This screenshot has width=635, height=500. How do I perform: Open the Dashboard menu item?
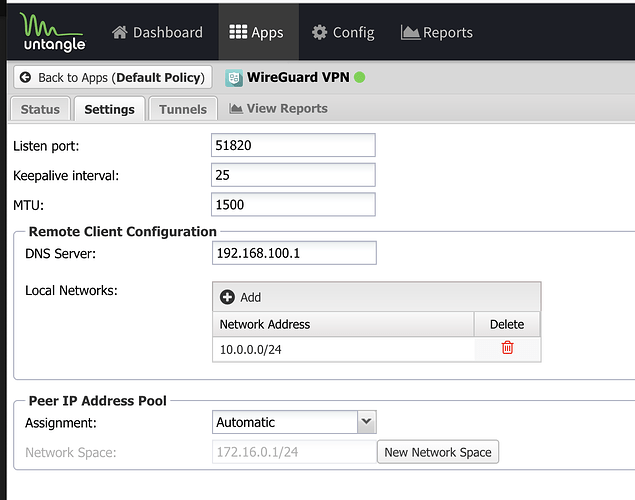[x=158, y=32]
